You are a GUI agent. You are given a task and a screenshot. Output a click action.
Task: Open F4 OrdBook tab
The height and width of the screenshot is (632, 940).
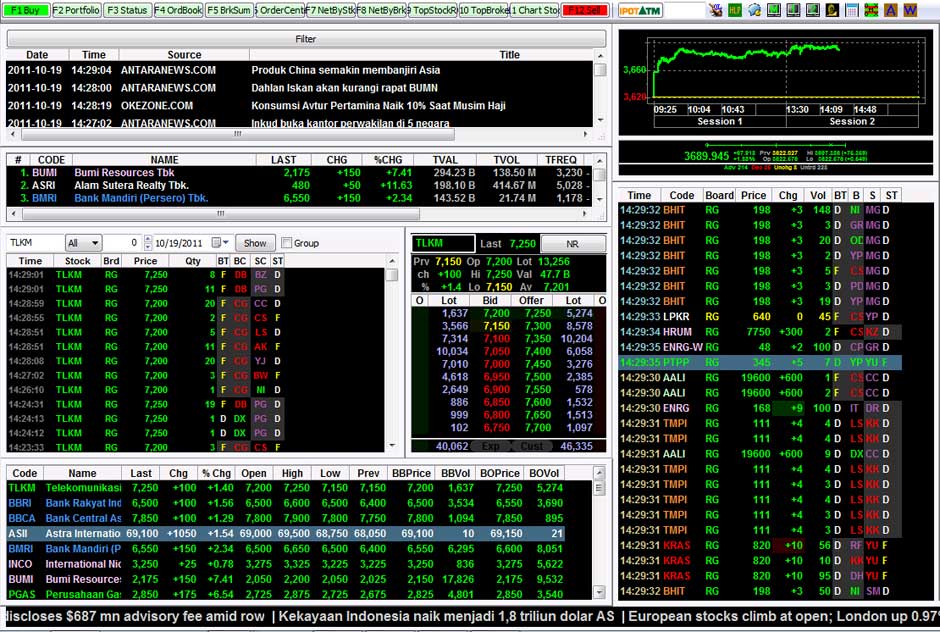[x=178, y=10]
